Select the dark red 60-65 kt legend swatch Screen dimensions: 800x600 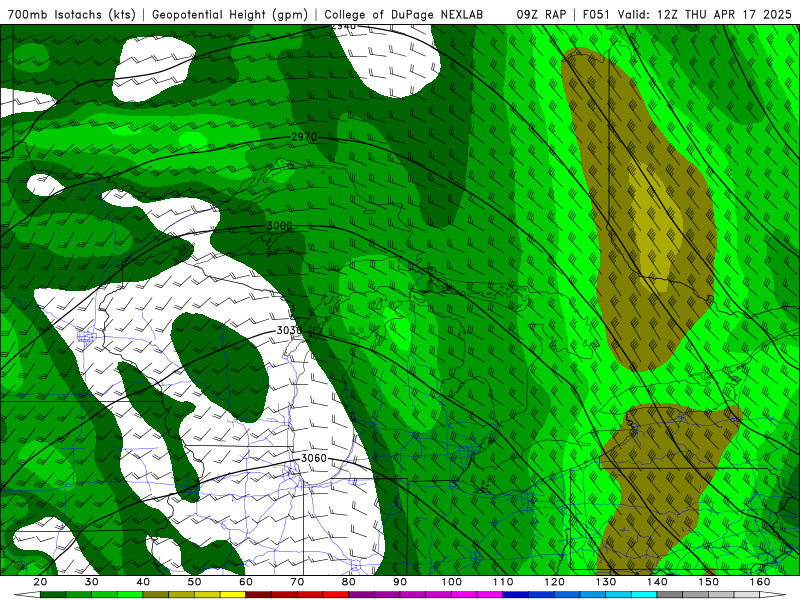tap(259, 595)
